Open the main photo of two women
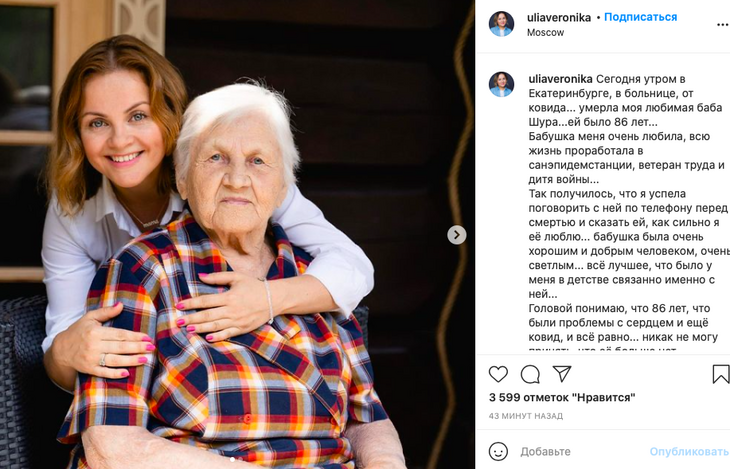Viewport: 730px width, 469px height. click(237, 234)
